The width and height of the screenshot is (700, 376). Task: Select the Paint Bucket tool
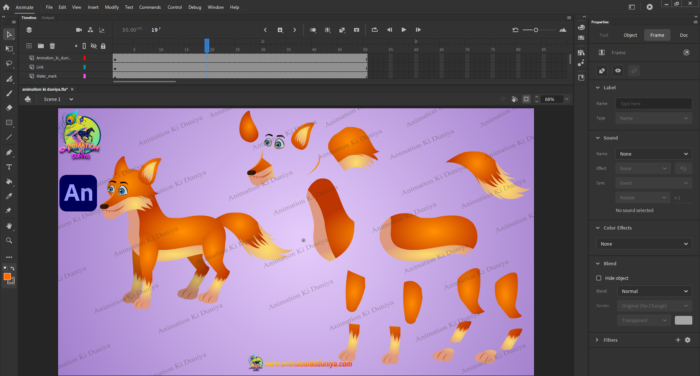coord(9,181)
